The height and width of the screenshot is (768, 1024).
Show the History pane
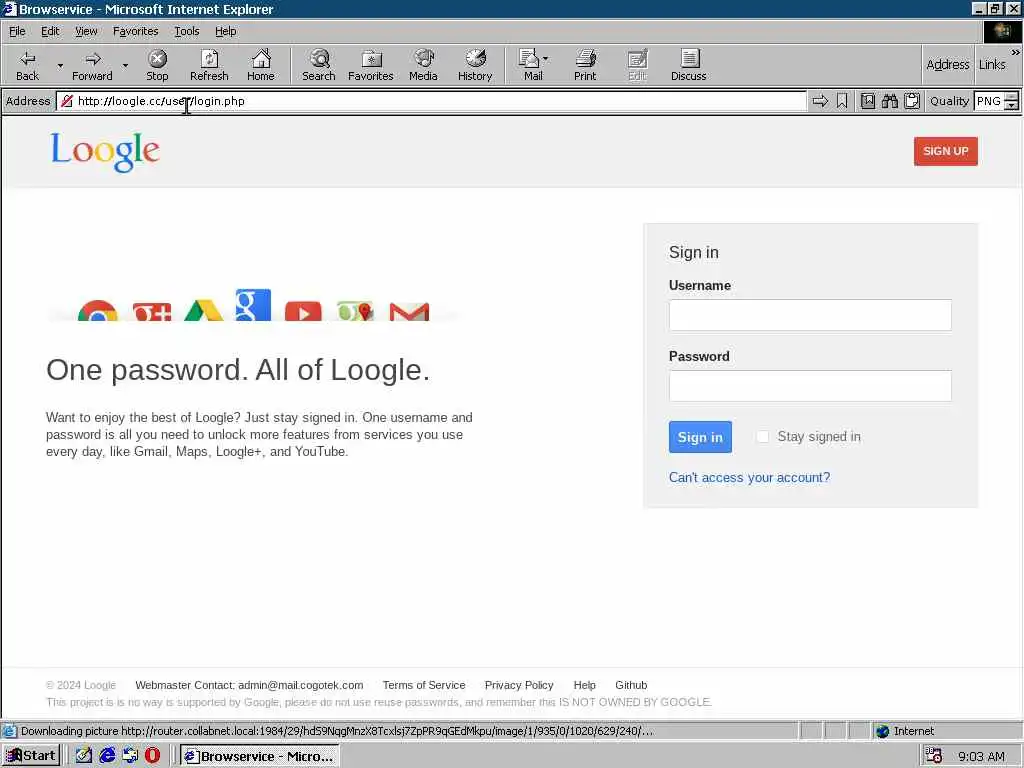pos(475,65)
